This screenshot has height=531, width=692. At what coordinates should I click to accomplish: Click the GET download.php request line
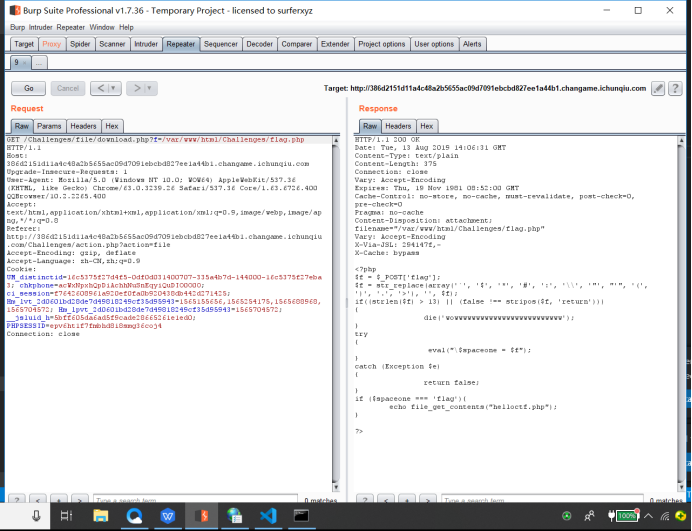point(155,140)
